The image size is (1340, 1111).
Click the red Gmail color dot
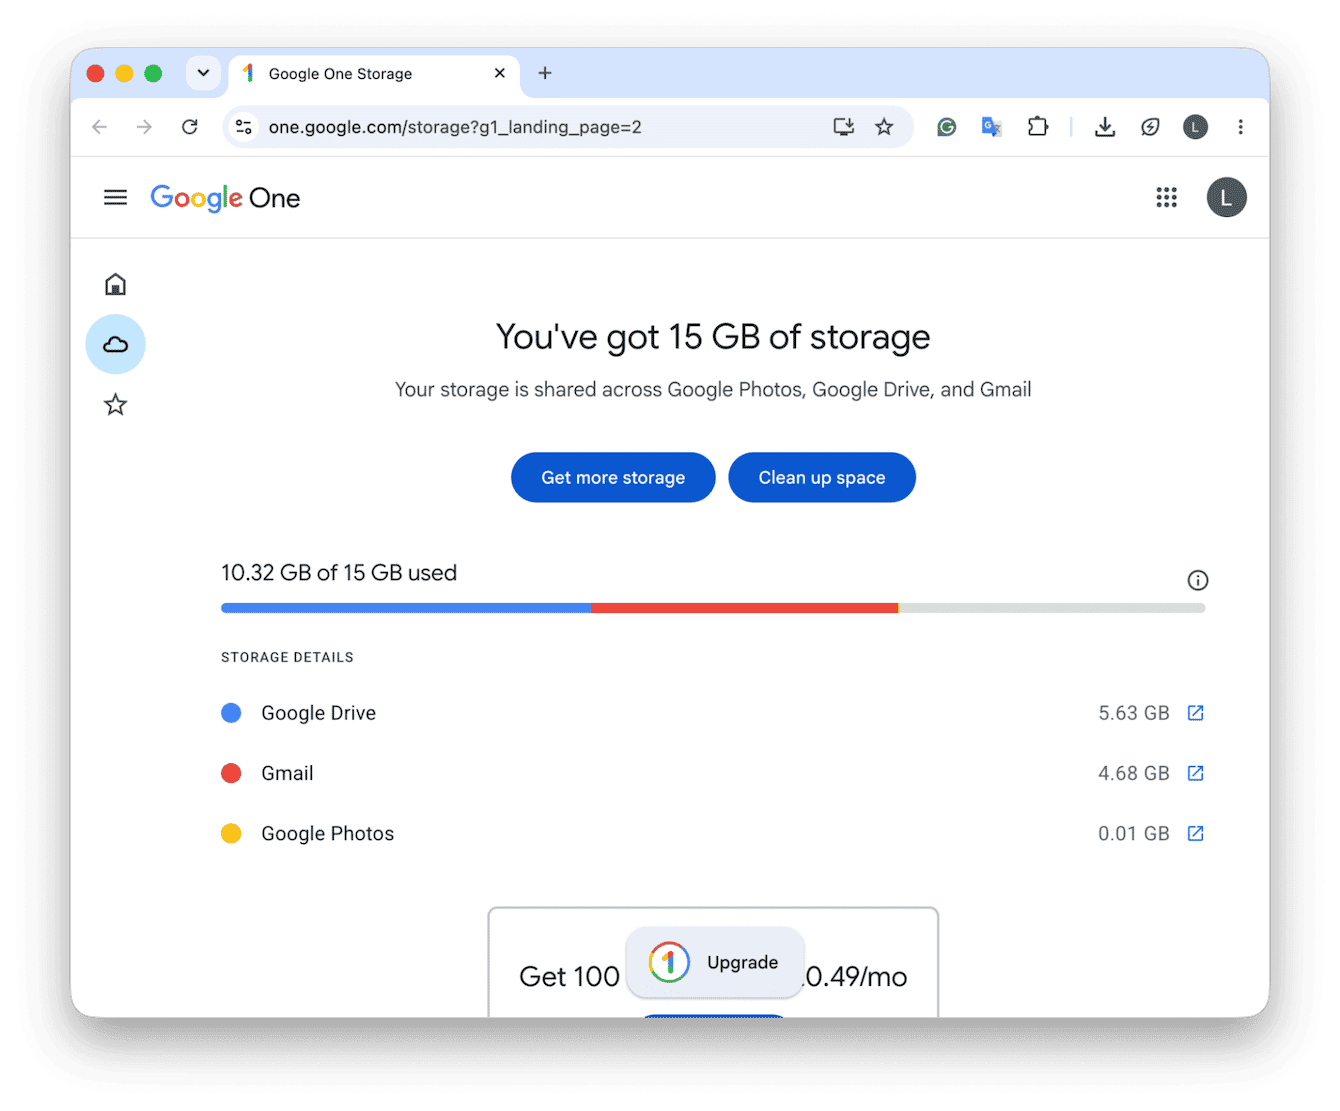231,773
